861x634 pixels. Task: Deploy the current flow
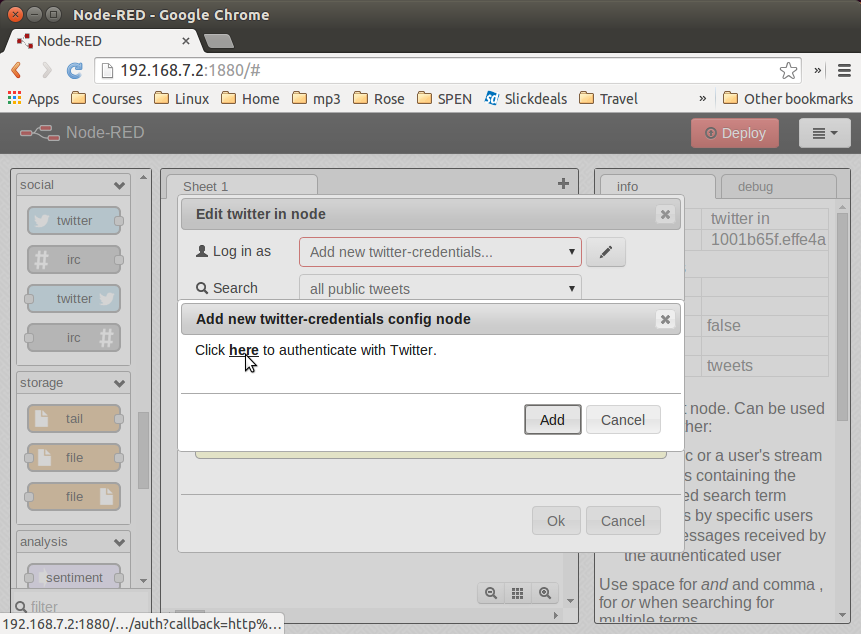tap(735, 132)
